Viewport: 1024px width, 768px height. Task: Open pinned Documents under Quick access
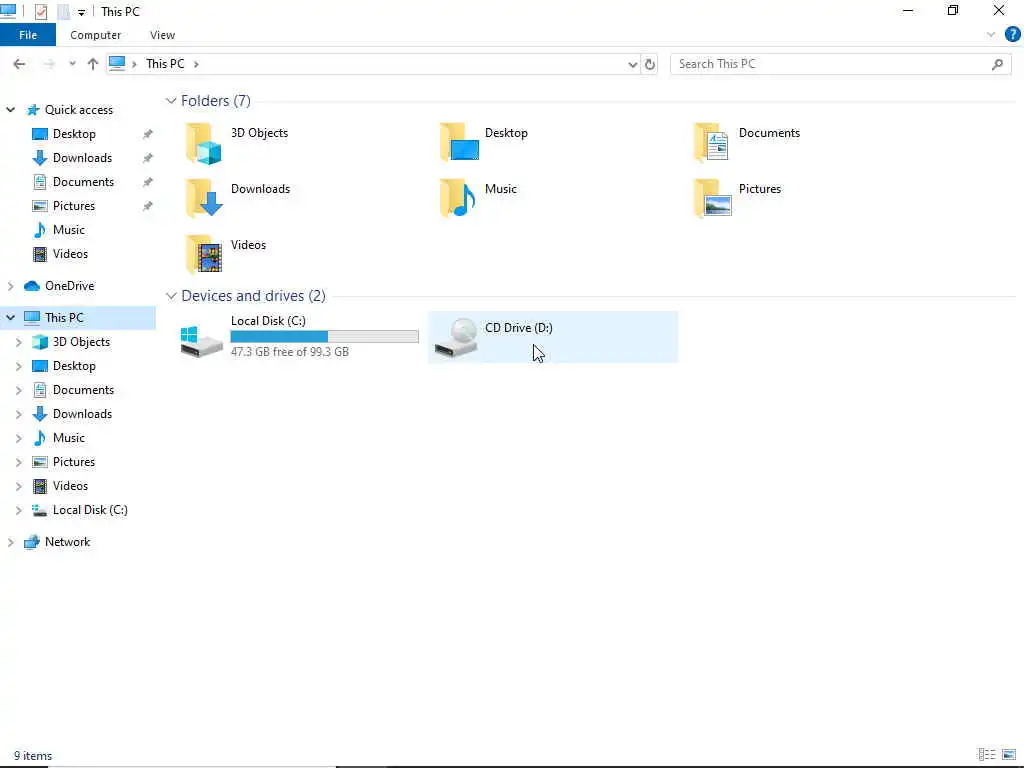[x=83, y=182]
